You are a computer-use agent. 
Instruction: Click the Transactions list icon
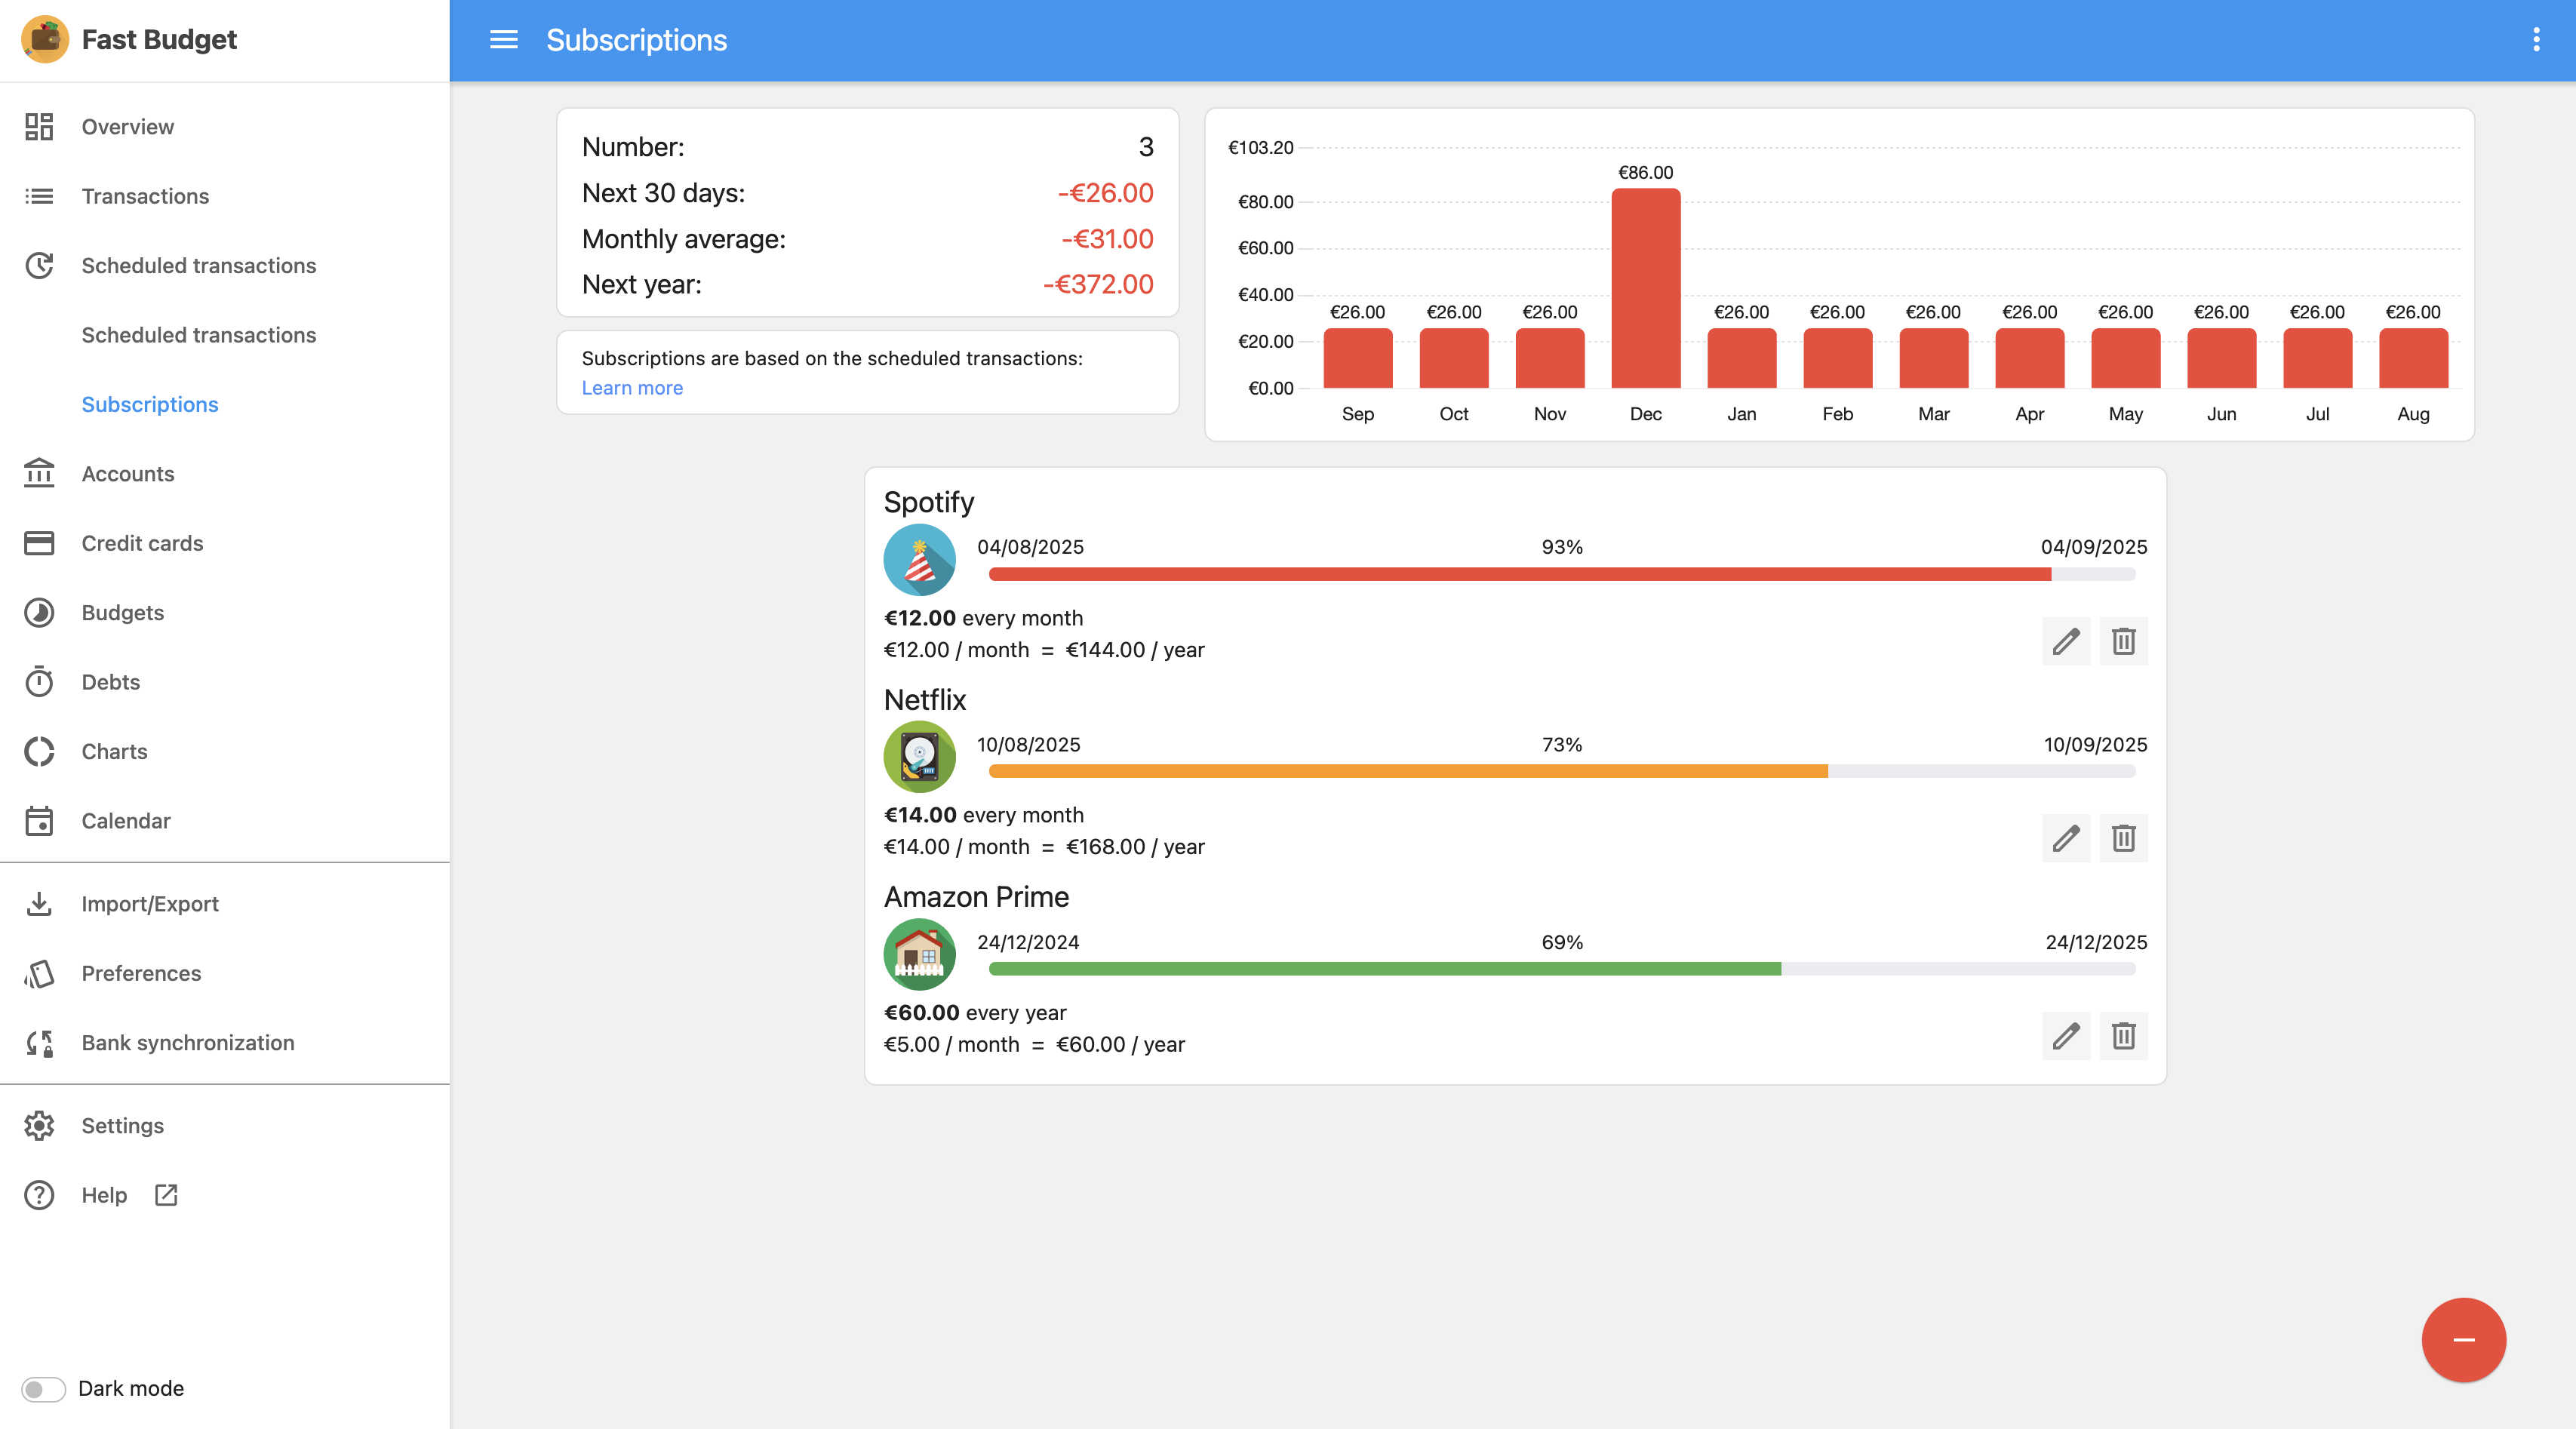click(39, 196)
